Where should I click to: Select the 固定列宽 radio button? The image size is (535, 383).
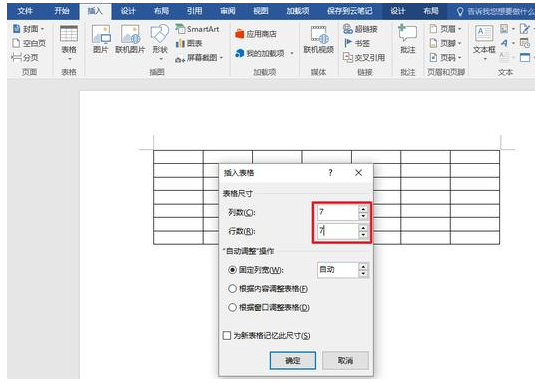click(x=232, y=270)
